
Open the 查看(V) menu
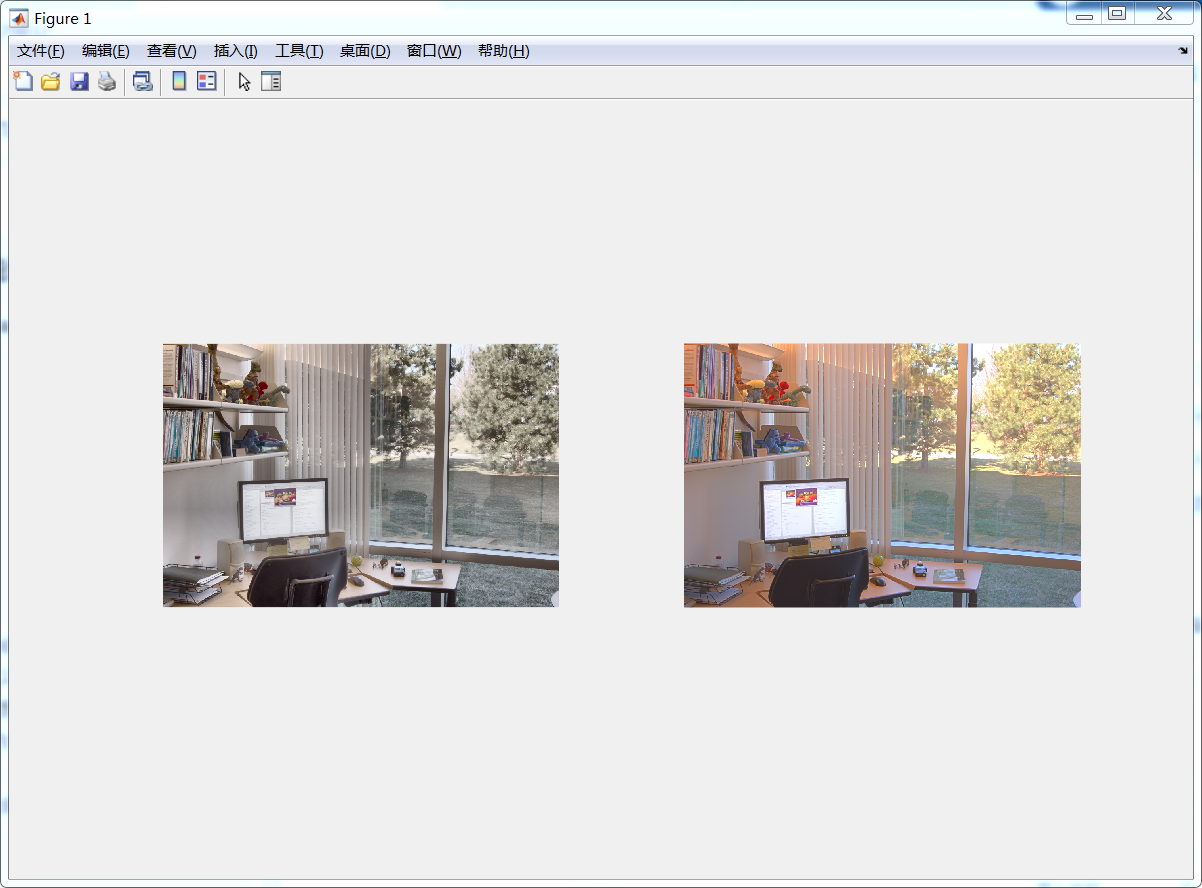172,51
